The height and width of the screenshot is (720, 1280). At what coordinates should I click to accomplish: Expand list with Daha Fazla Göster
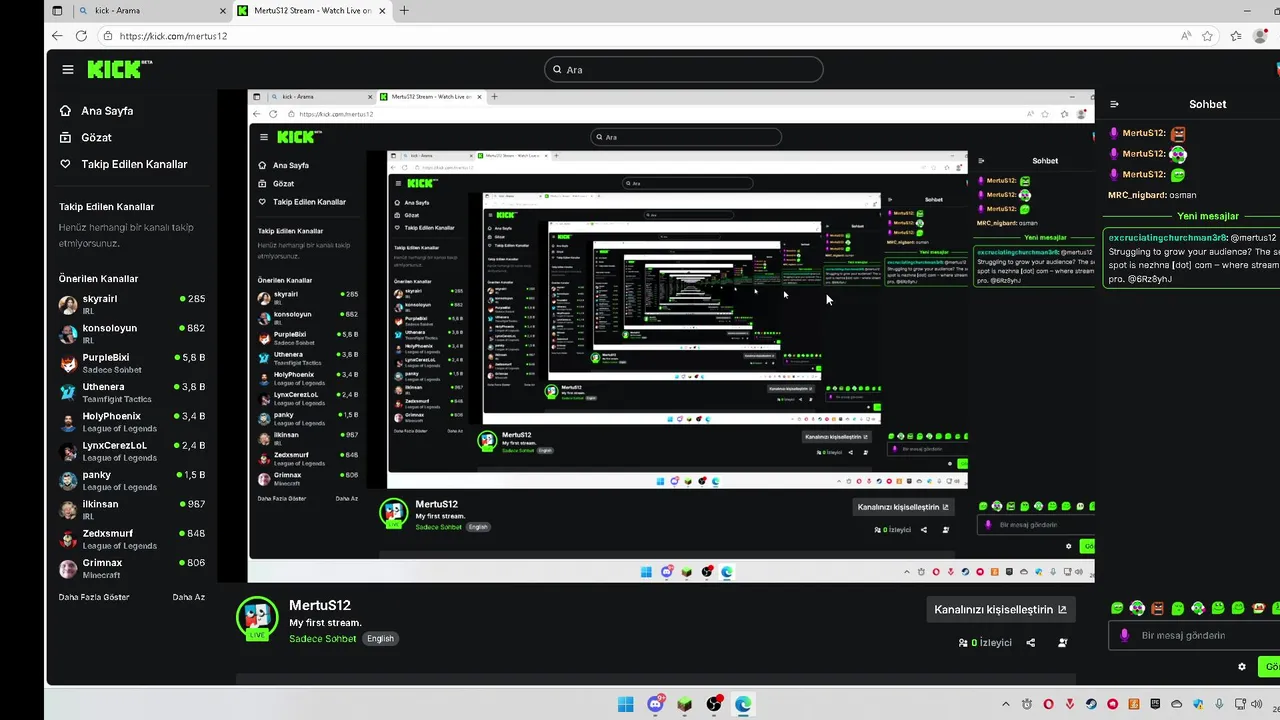94,597
